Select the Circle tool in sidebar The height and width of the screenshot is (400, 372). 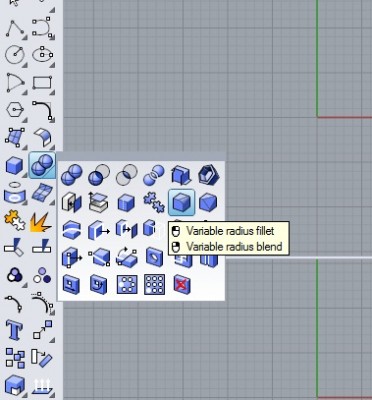click(15, 55)
